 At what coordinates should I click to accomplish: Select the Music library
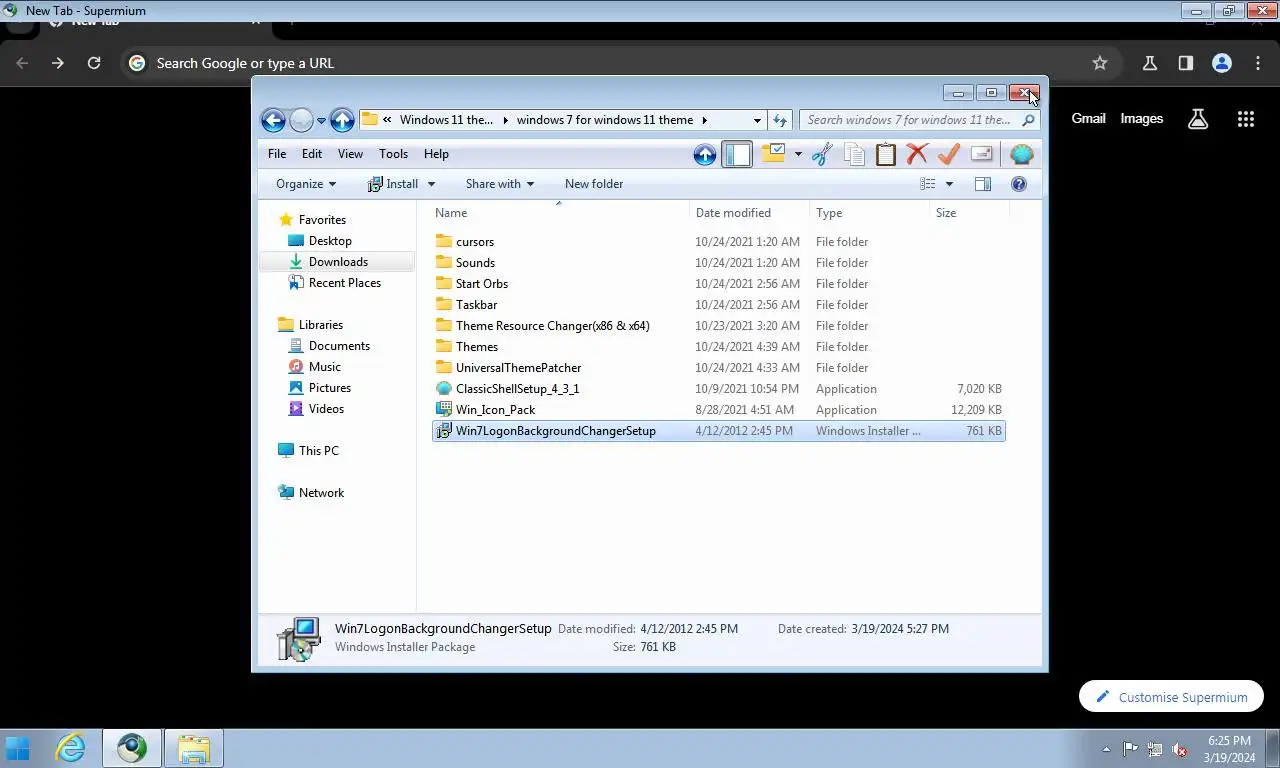click(x=324, y=367)
